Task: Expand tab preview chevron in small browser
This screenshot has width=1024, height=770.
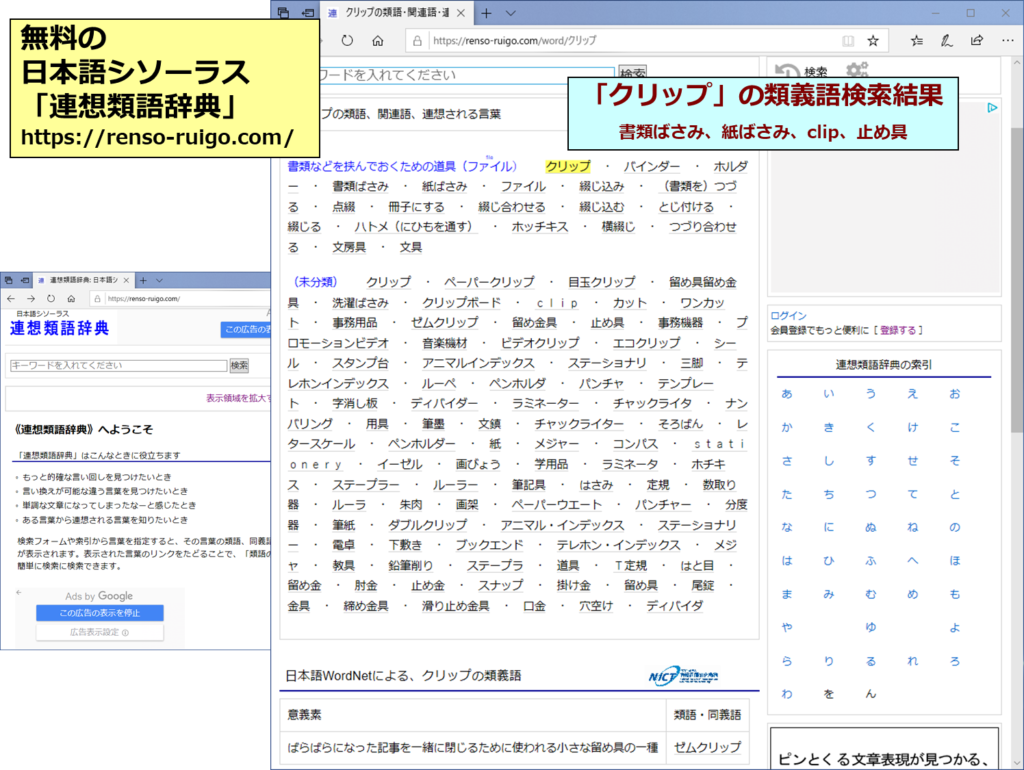Action: tap(160, 281)
